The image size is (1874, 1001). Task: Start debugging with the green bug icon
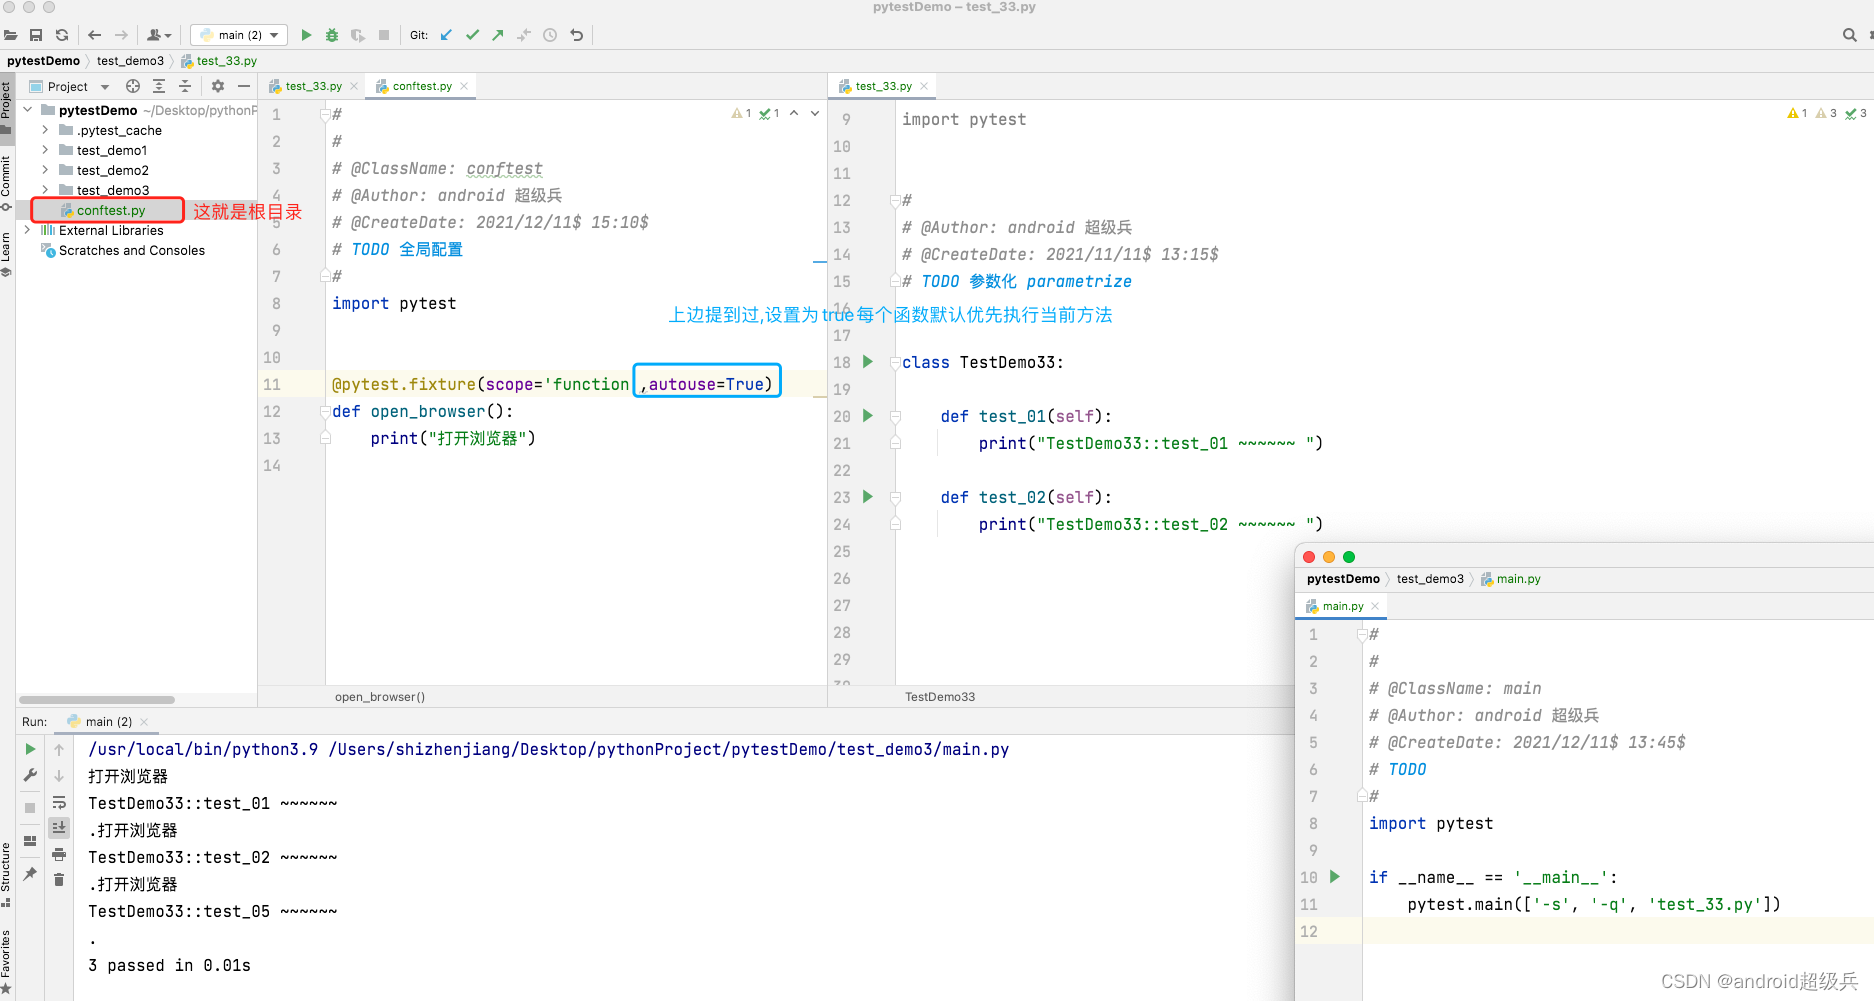pyautogui.click(x=332, y=35)
